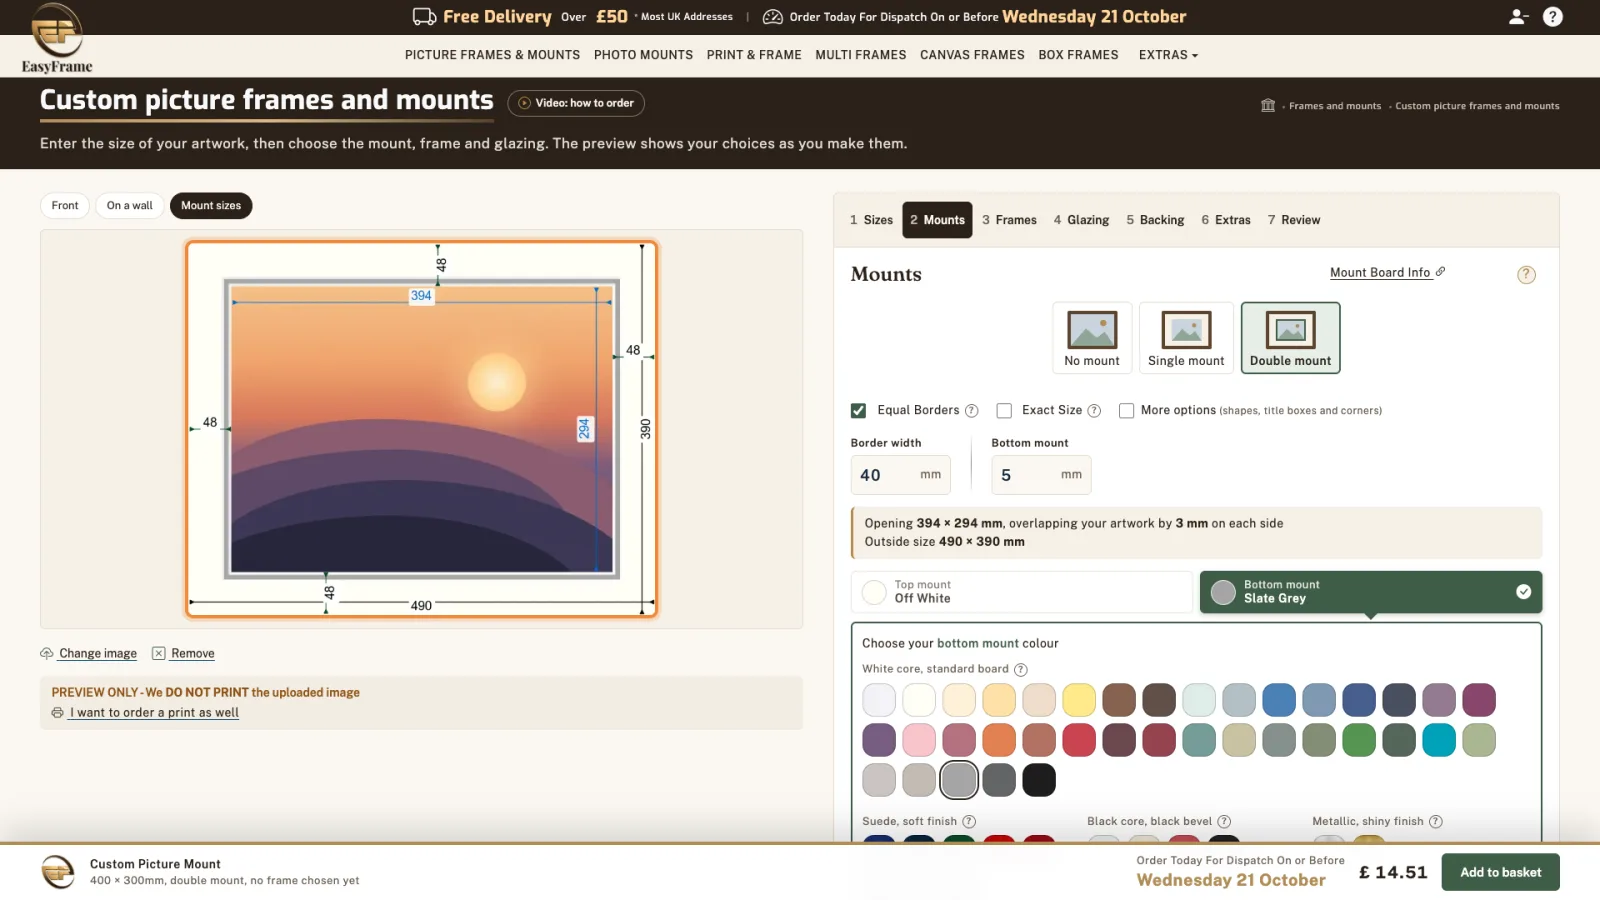Pick the bright yellow colour swatch
This screenshot has width=1600, height=900.
[1079, 700]
